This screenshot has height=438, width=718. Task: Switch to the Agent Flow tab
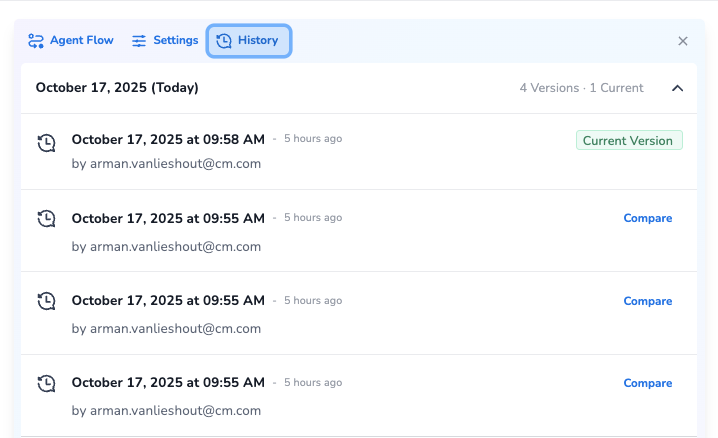tap(81, 41)
